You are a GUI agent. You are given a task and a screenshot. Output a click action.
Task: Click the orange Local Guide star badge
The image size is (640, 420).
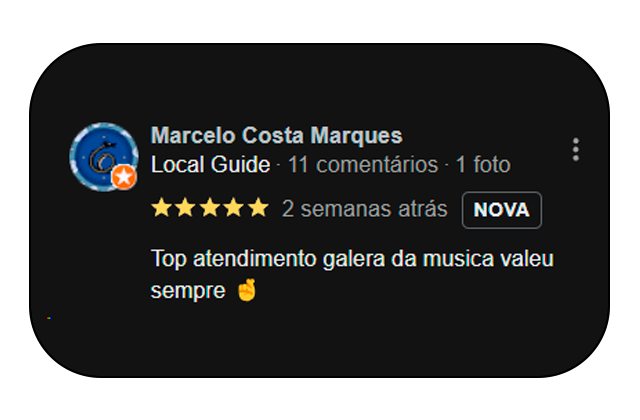[124, 177]
